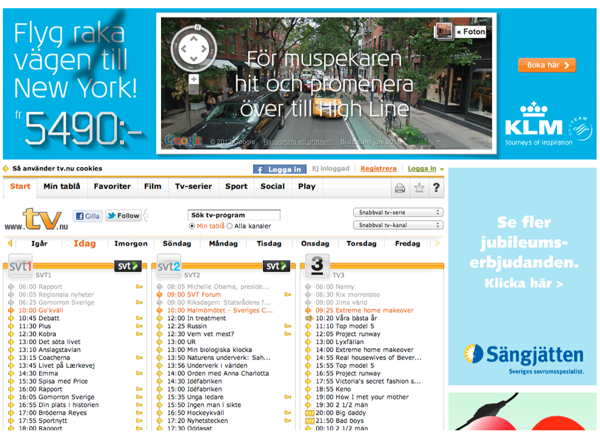Click icon before 10:20 Våra bästa år

click(309, 318)
